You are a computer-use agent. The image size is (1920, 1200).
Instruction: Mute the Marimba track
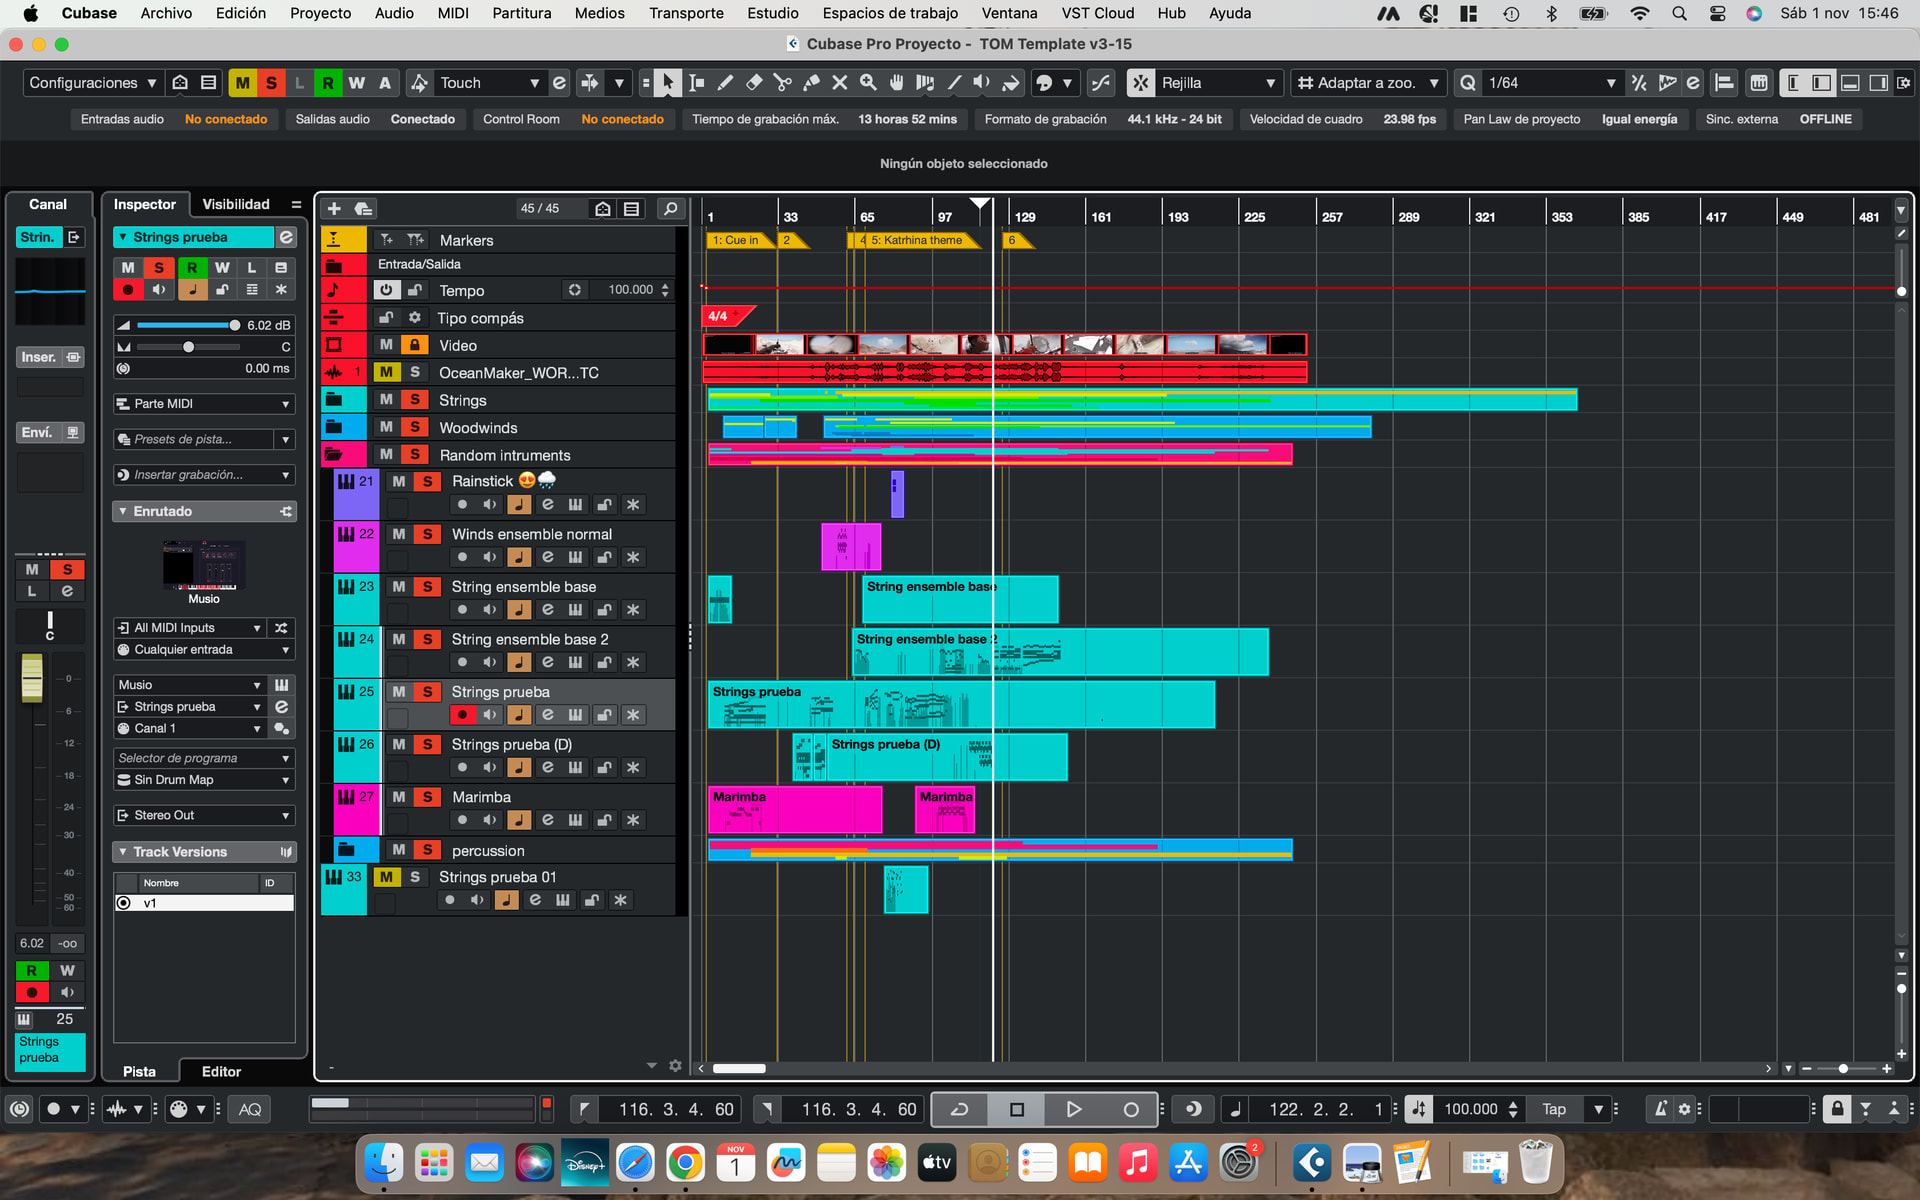click(x=399, y=797)
